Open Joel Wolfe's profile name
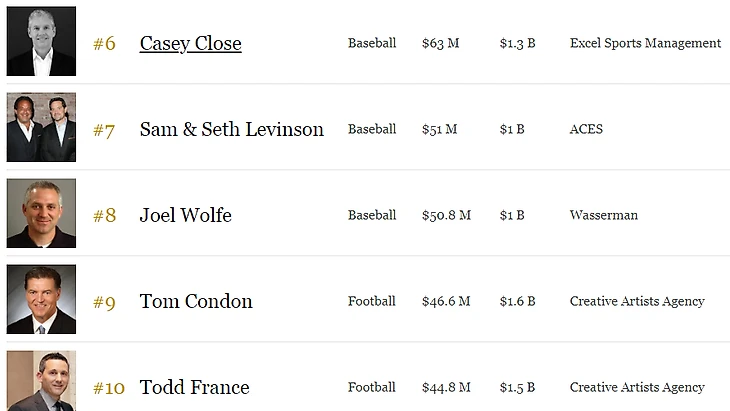The width and height of the screenshot is (730, 411). 185,215
